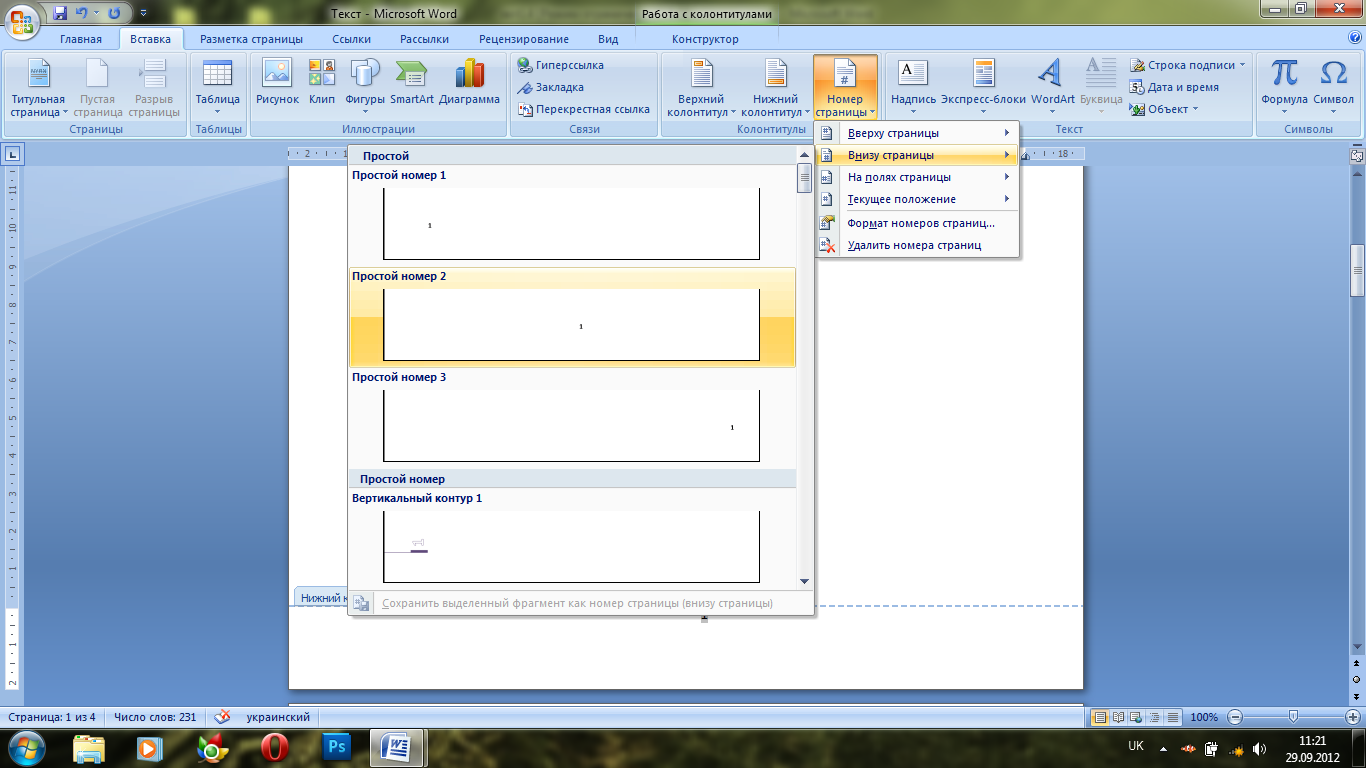Viewport: 1366px width, 768px height.
Task: Insert a Диаграмма chart
Action: click(x=469, y=82)
